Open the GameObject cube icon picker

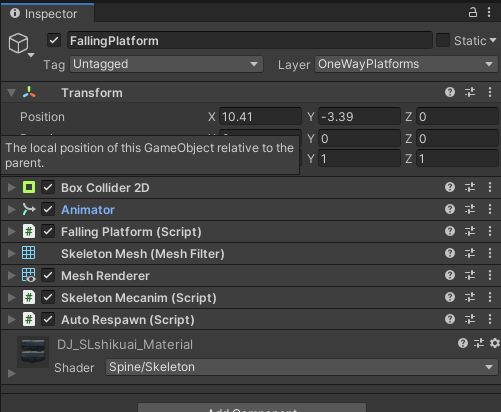tap(21, 44)
